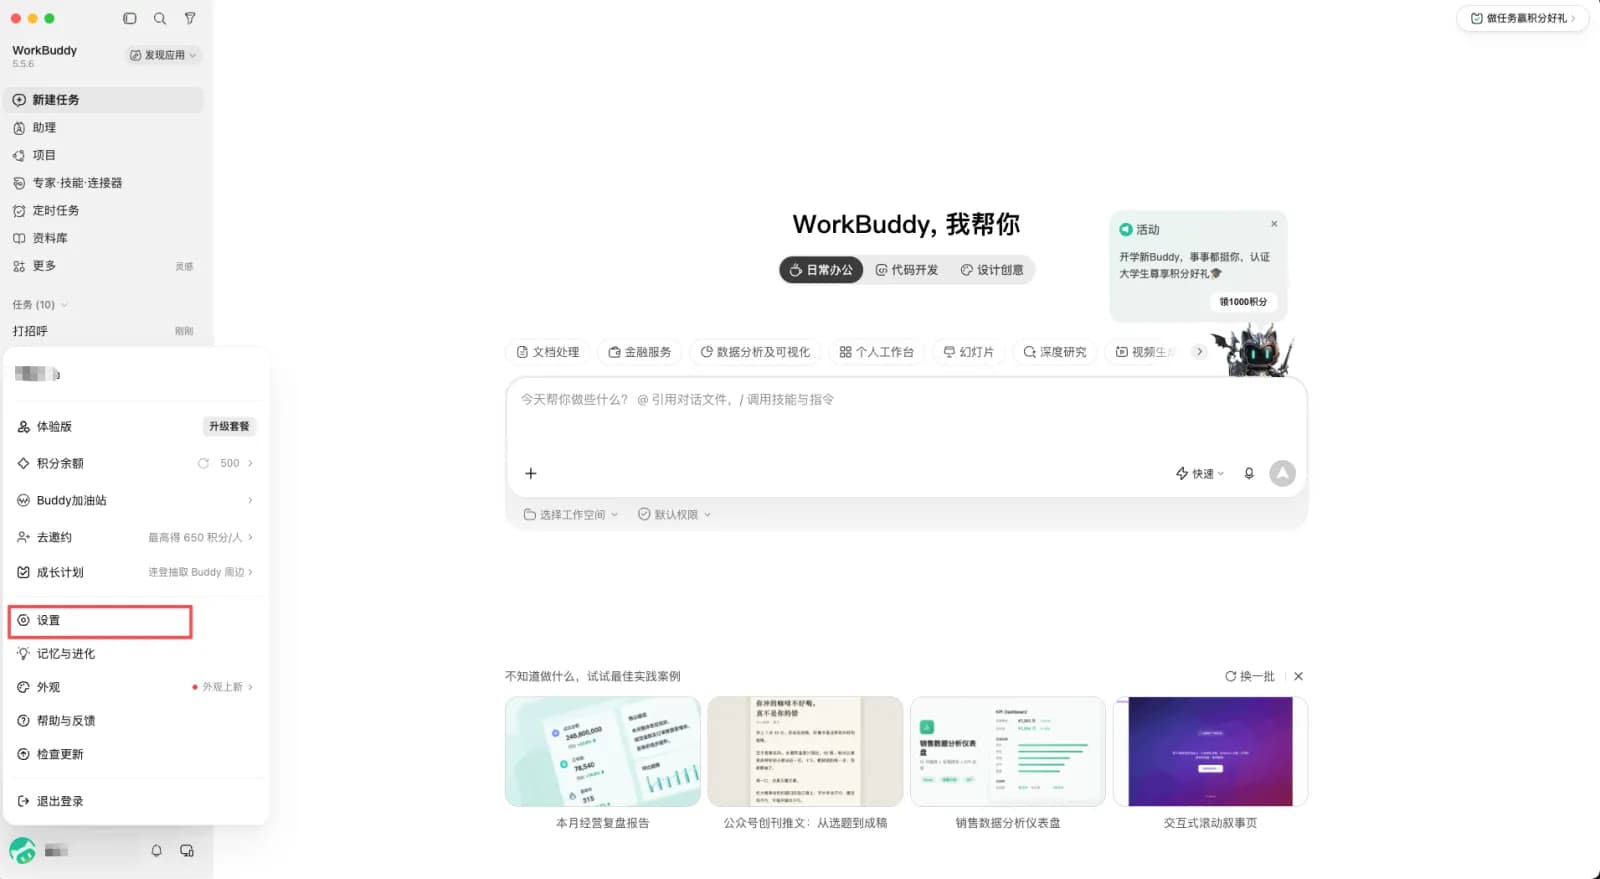Switch to 日常办公 tab
Image resolution: width=1600 pixels, height=879 pixels.
821,270
